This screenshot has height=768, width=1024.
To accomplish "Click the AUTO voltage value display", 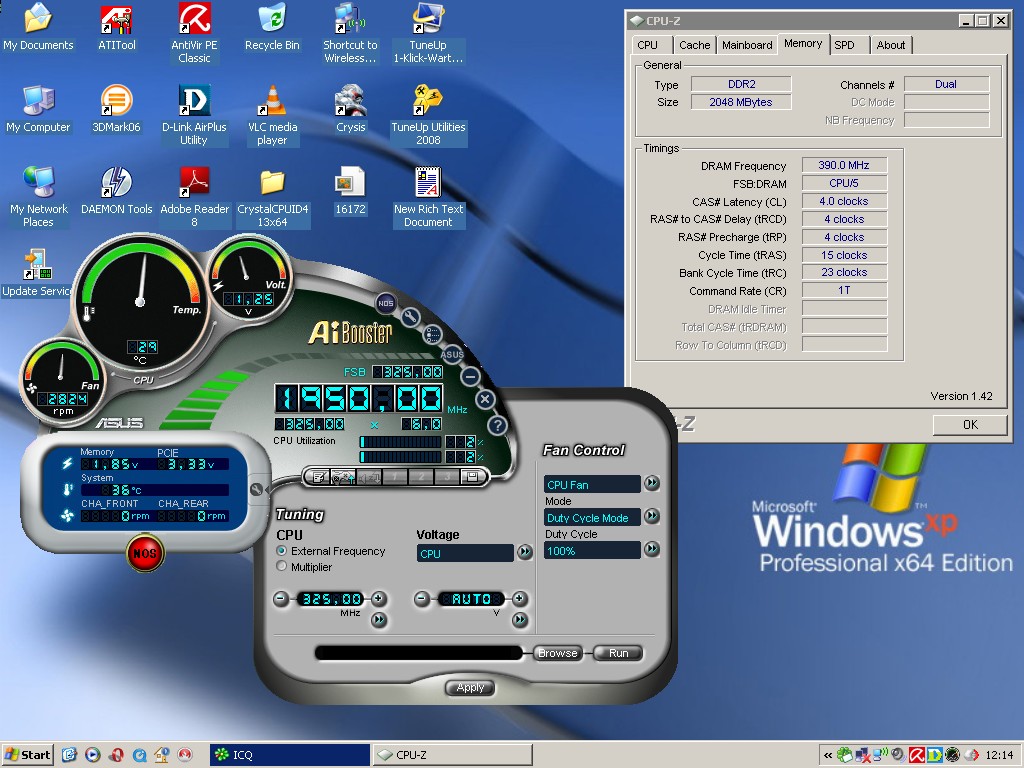I will [471, 599].
